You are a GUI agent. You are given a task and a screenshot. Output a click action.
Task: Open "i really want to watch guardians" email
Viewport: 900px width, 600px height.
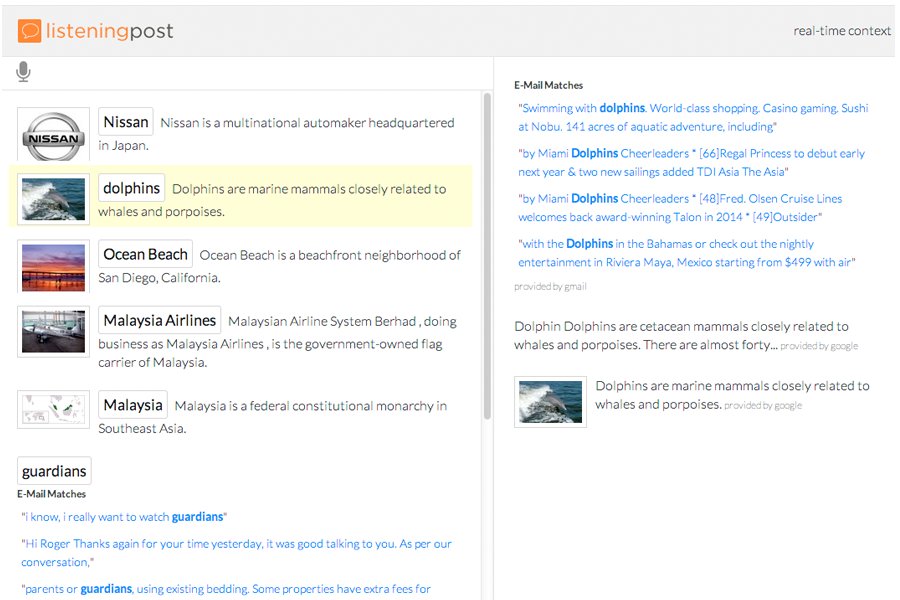[124, 517]
